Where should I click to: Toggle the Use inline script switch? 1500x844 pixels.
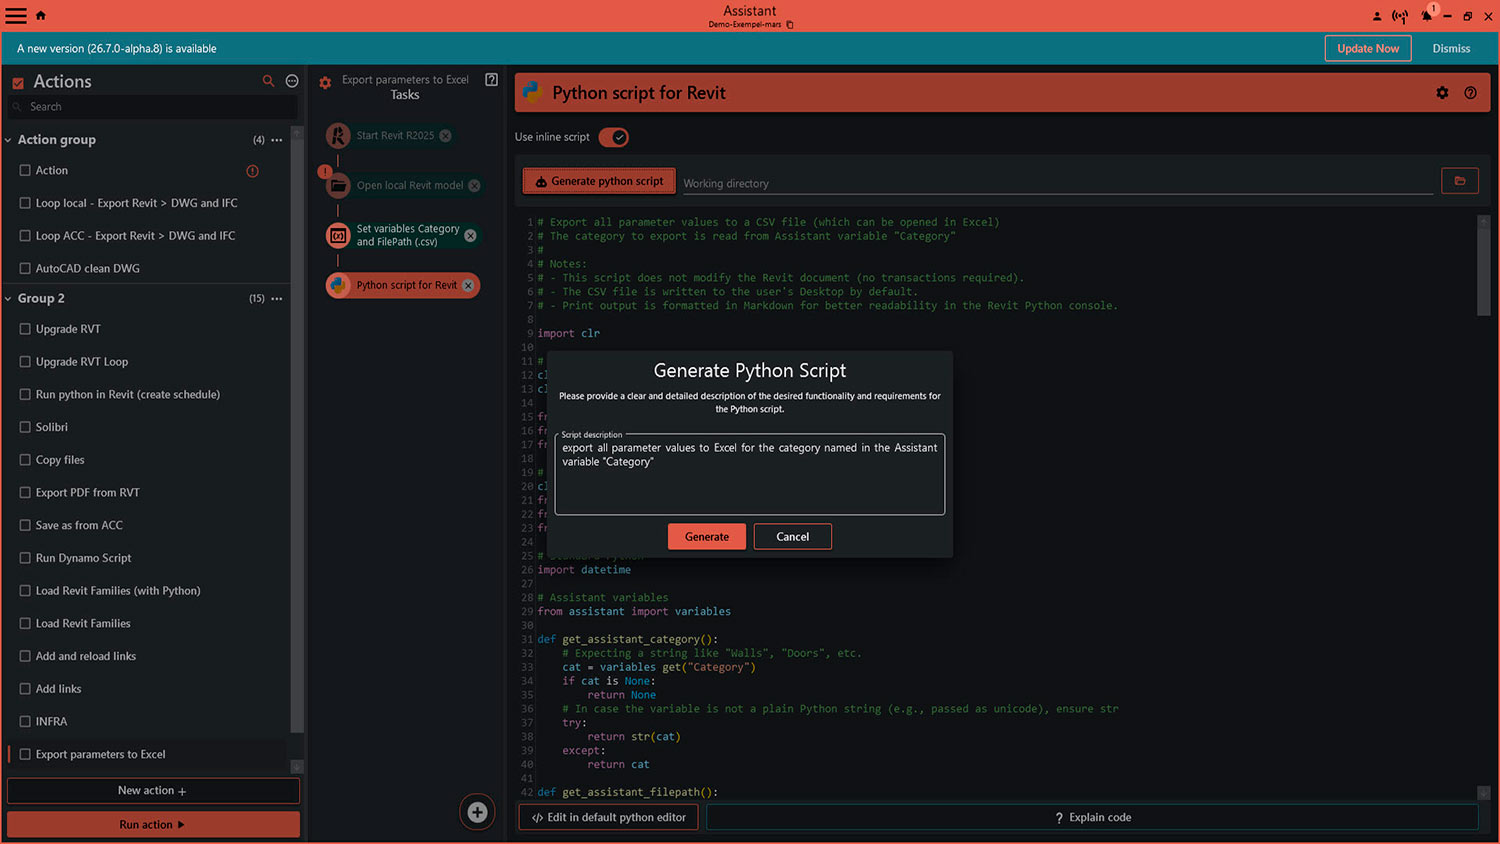tap(613, 137)
